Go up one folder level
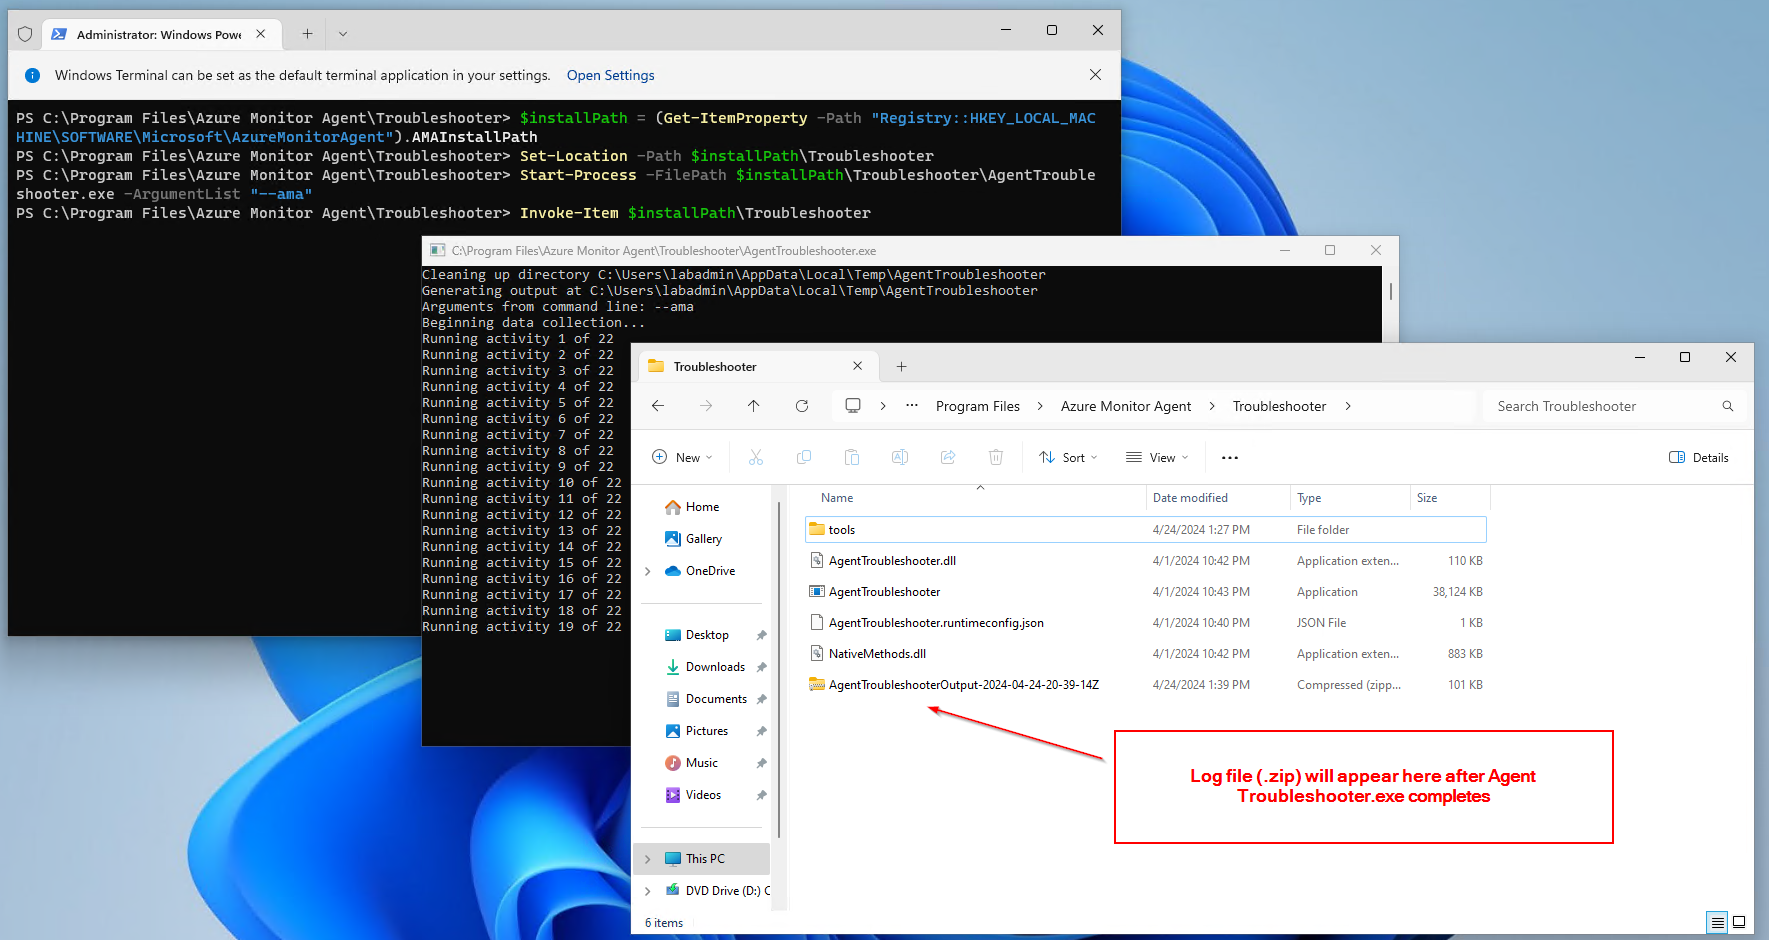1769x940 pixels. point(753,406)
